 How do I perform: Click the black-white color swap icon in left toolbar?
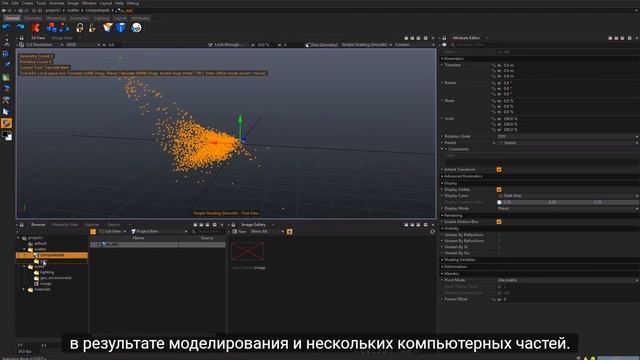7,136
